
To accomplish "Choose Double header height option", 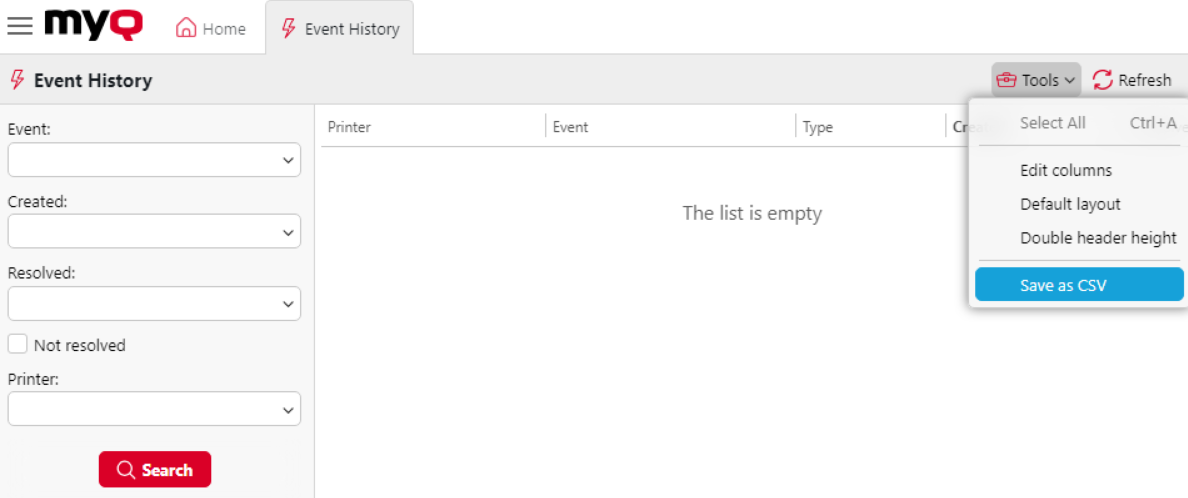I will [x=1098, y=238].
